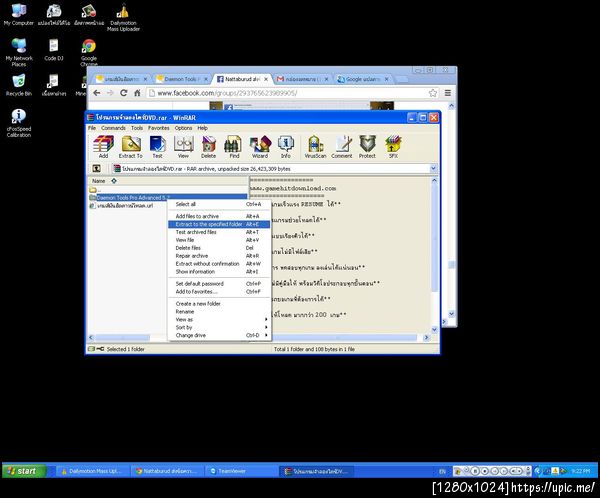Image resolution: width=600 pixels, height=498 pixels.
Task: Choose Delete files in context menu
Action: (219, 248)
